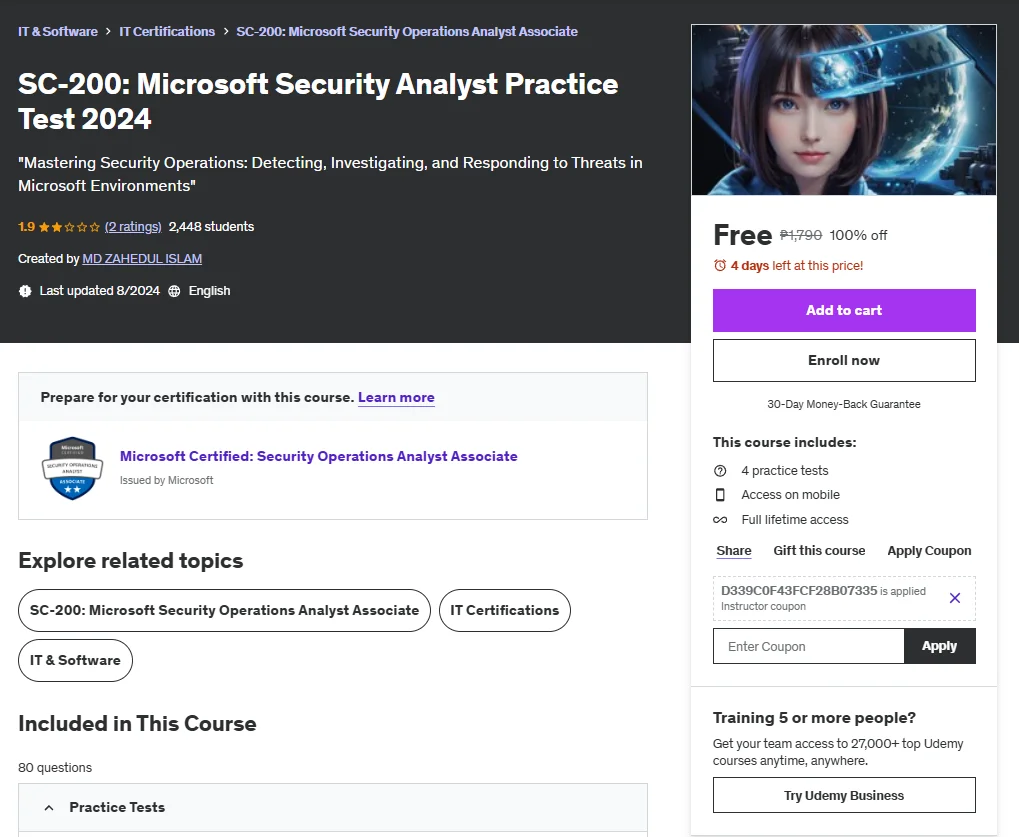Viewport: 1019px width, 837px height.
Task: Click the practice tests question mark icon
Action: (x=720, y=470)
